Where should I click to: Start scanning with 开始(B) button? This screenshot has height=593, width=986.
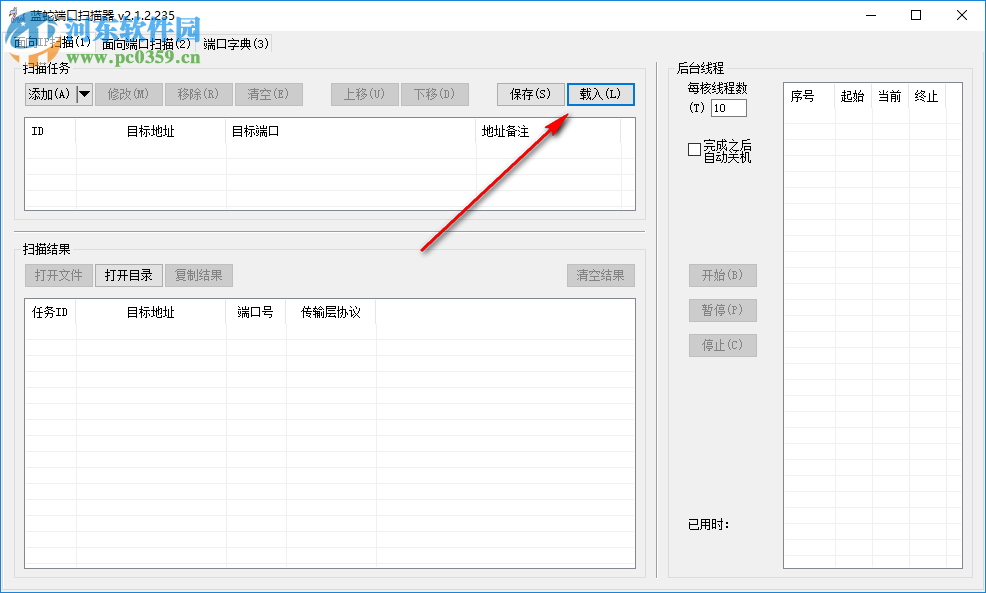point(723,275)
